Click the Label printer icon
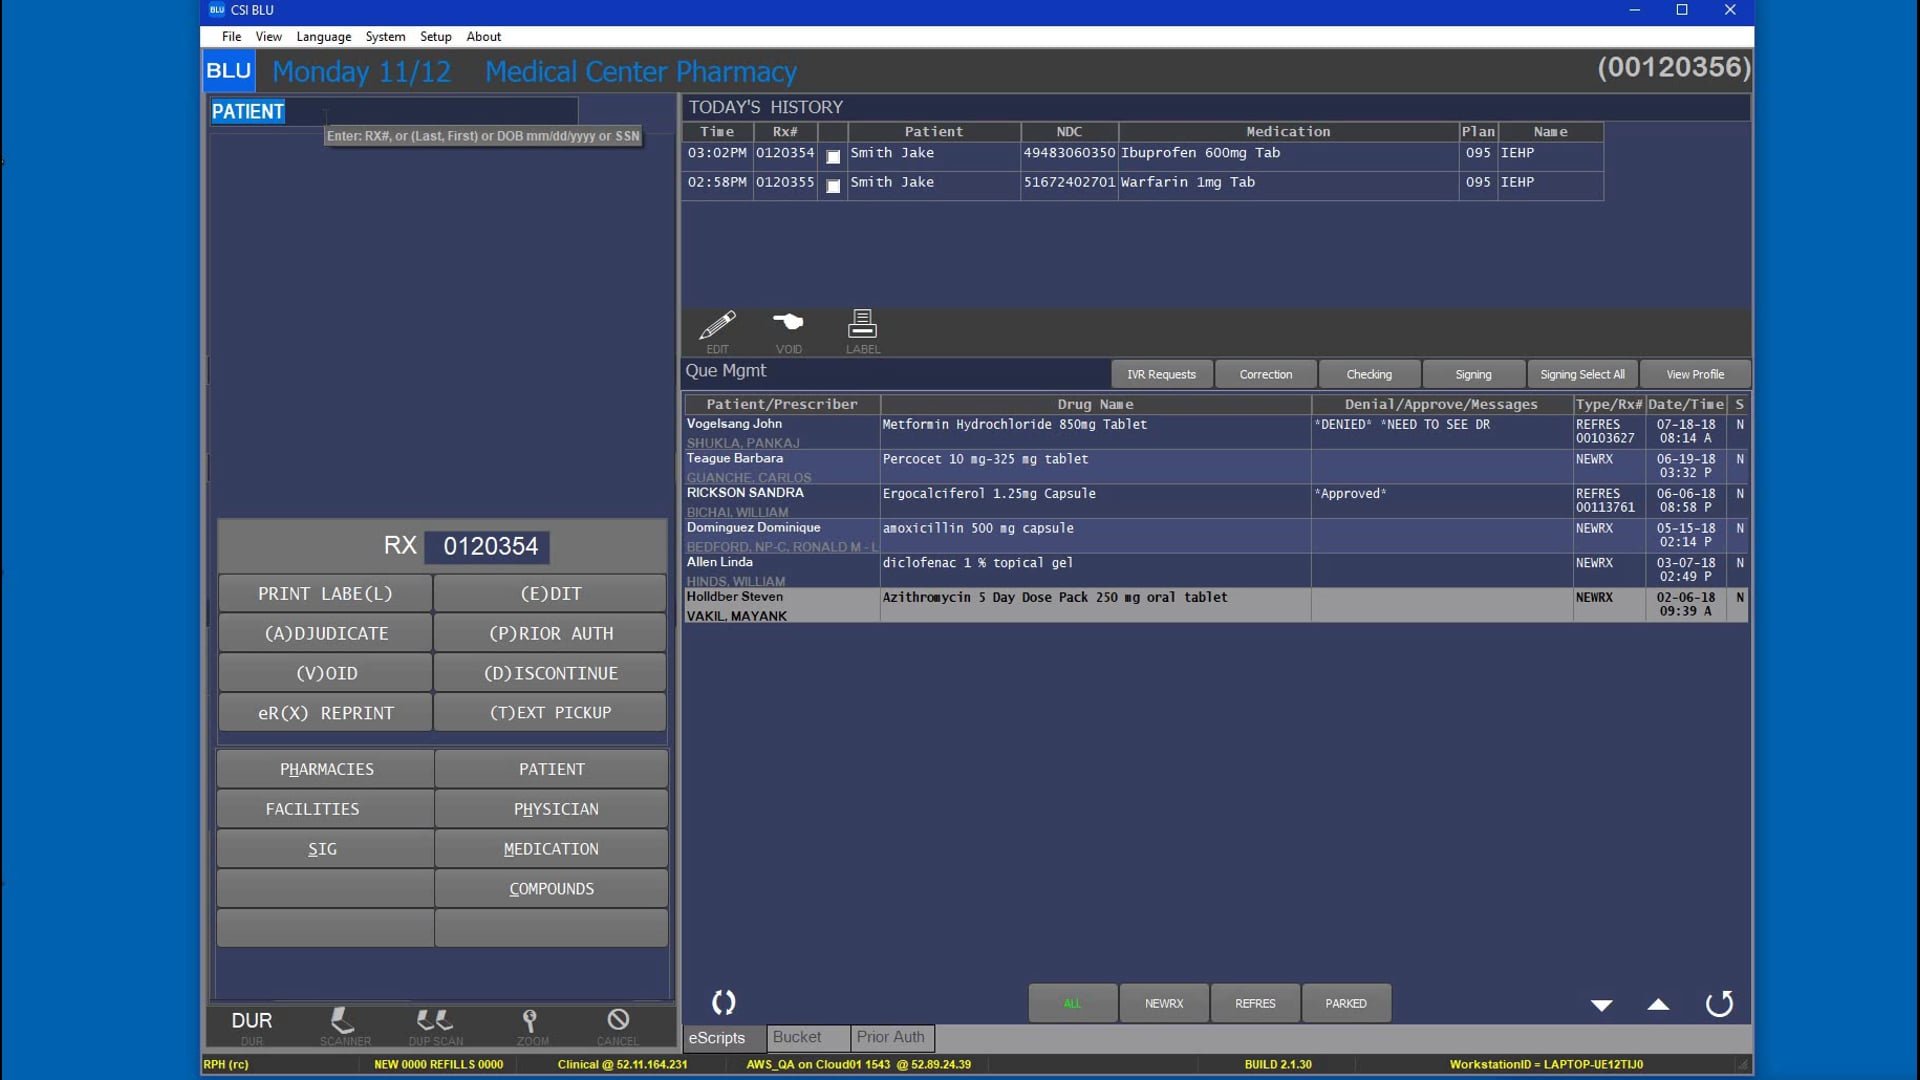This screenshot has height=1080, width=1920. click(x=862, y=325)
